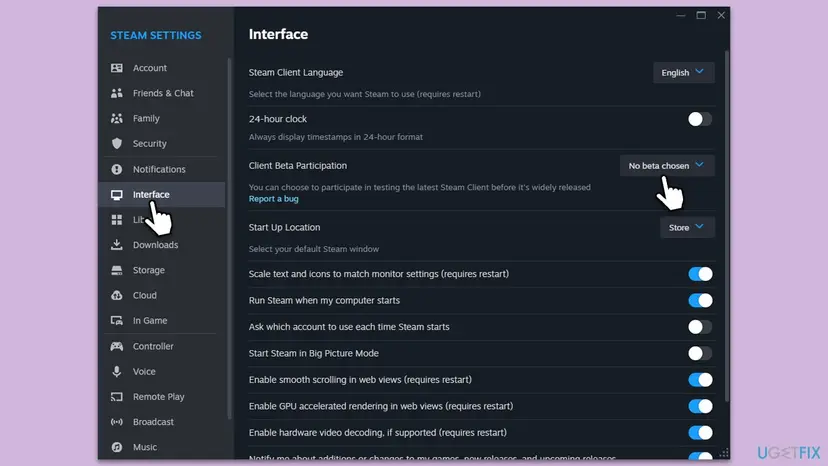The width and height of the screenshot is (828, 466).
Task: Click the Notifications exclamation icon
Action: tap(117, 169)
